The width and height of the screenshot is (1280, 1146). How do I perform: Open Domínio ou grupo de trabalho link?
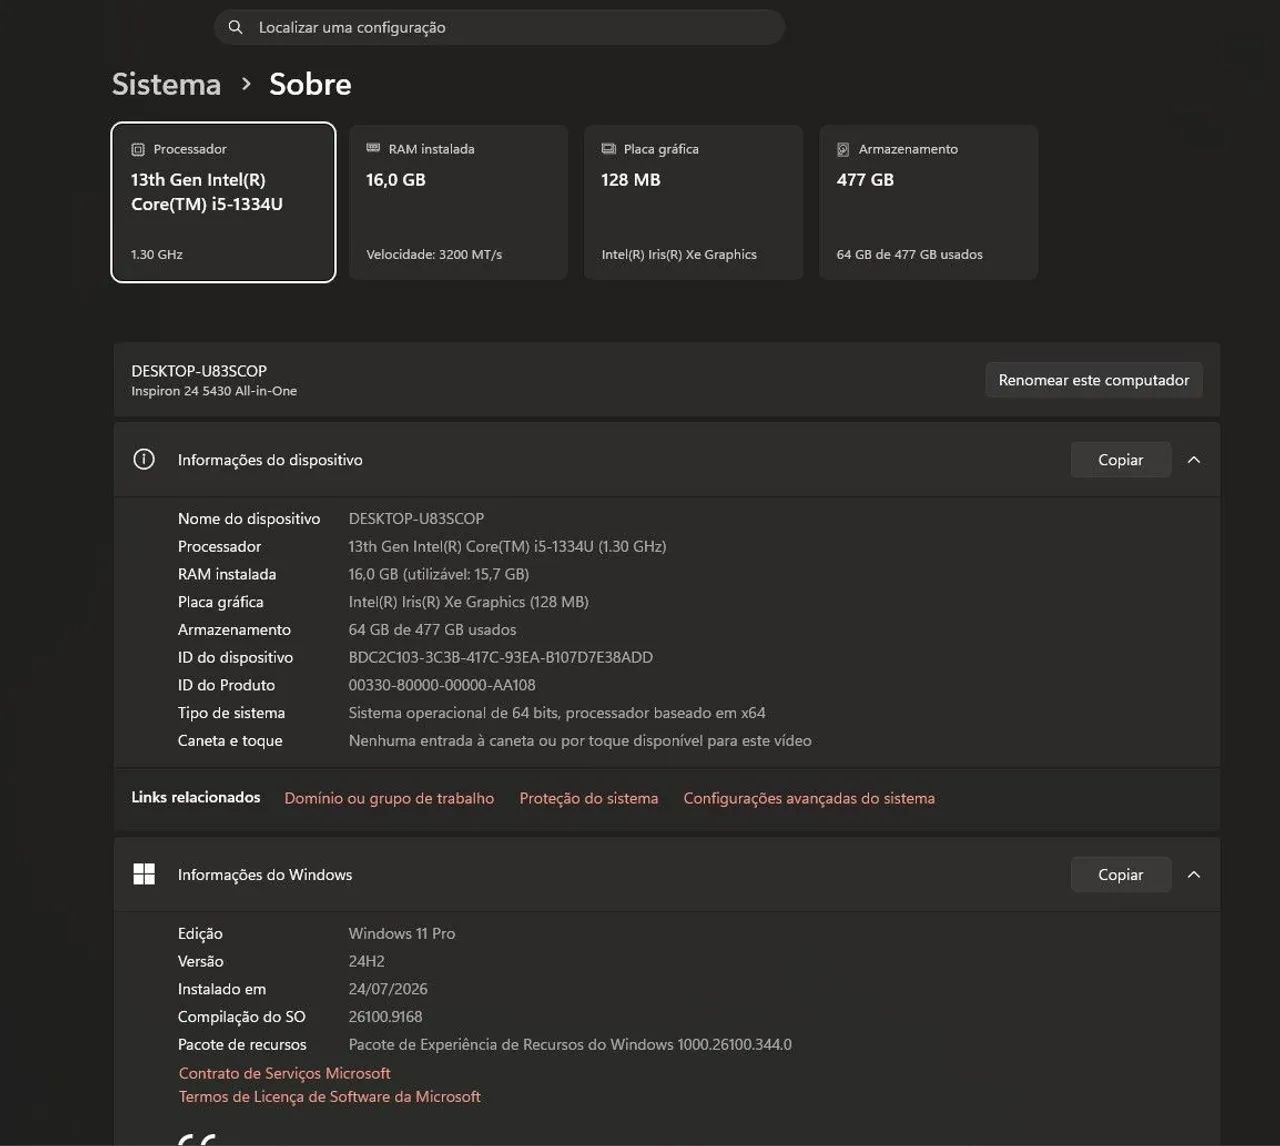pos(389,798)
